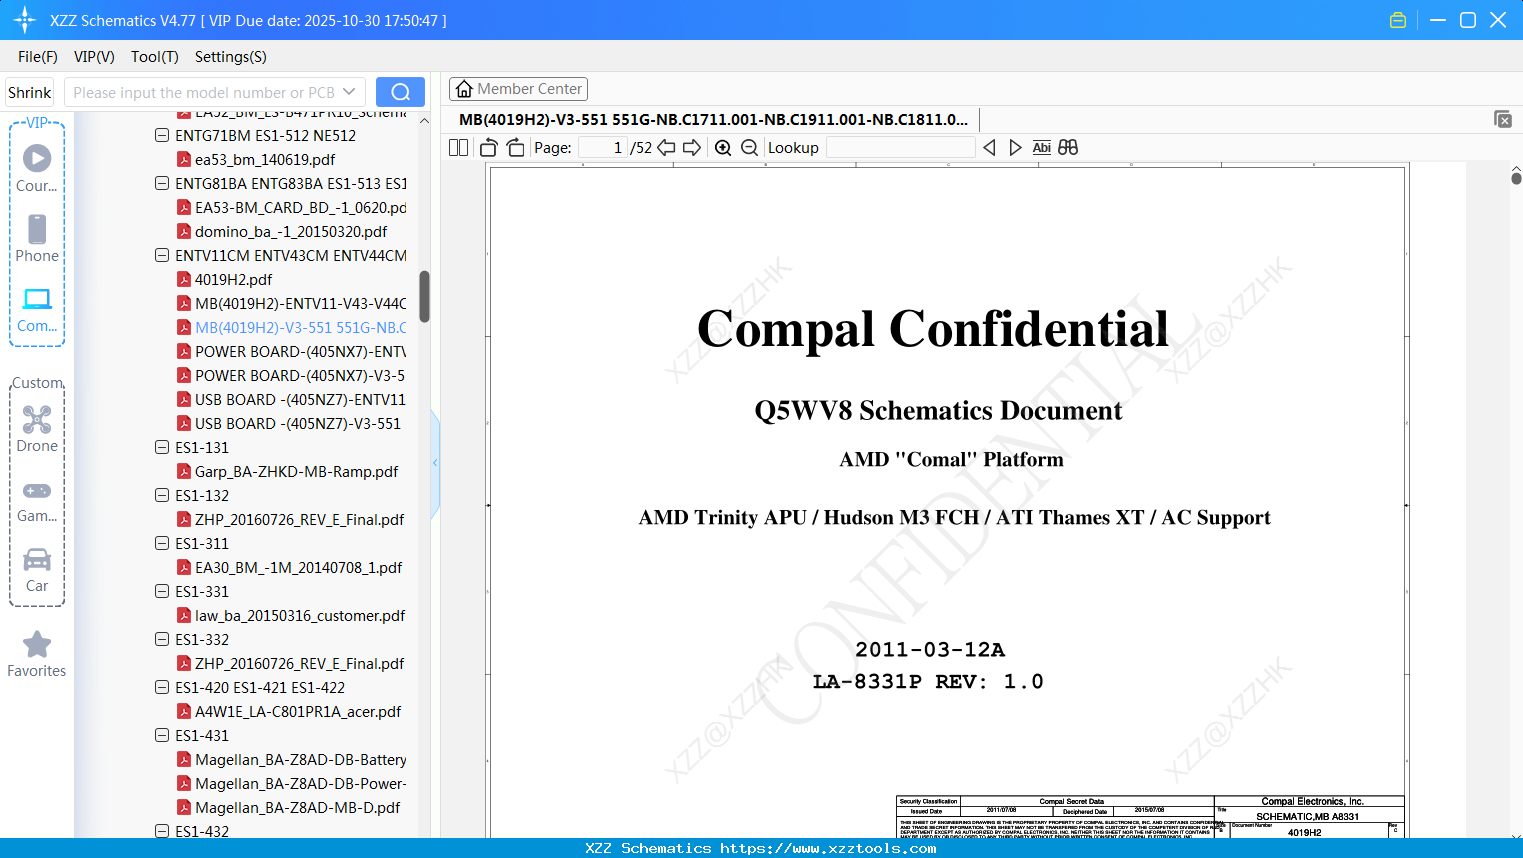This screenshot has height=858, width=1523.
Task: Collapse the ES1-131 folder
Action: 162,447
